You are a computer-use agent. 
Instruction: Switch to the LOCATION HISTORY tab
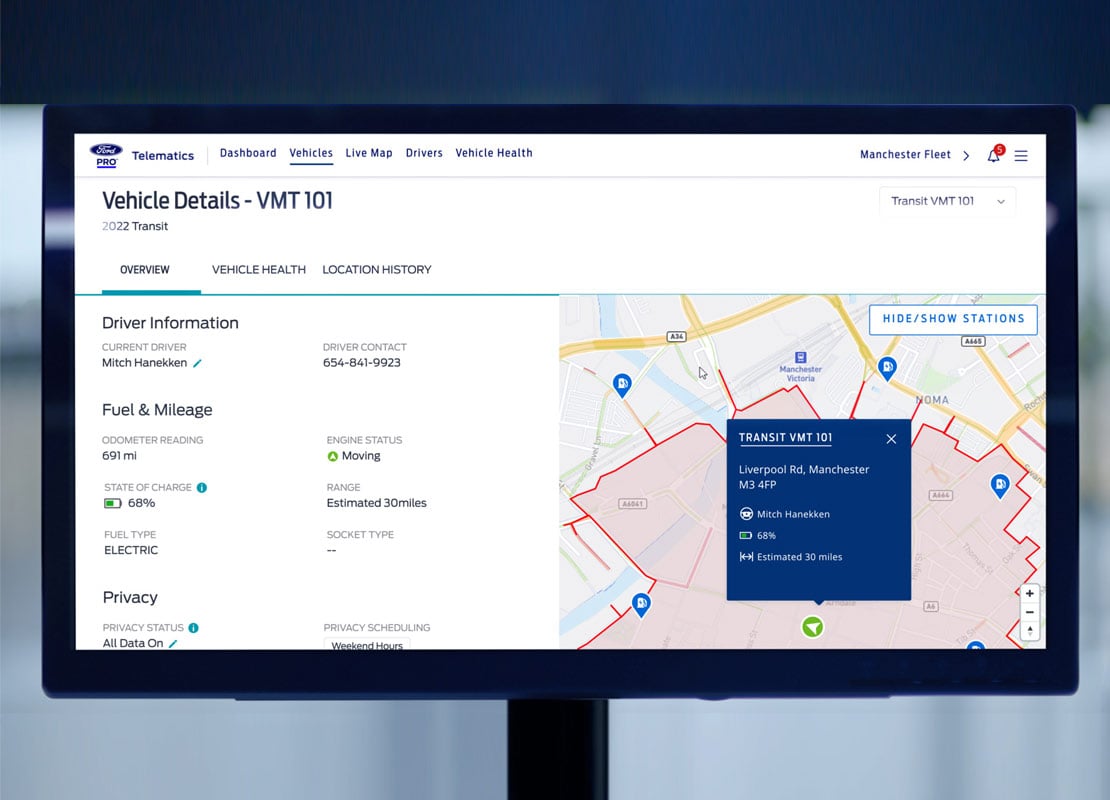pyautogui.click(x=377, y=270)
